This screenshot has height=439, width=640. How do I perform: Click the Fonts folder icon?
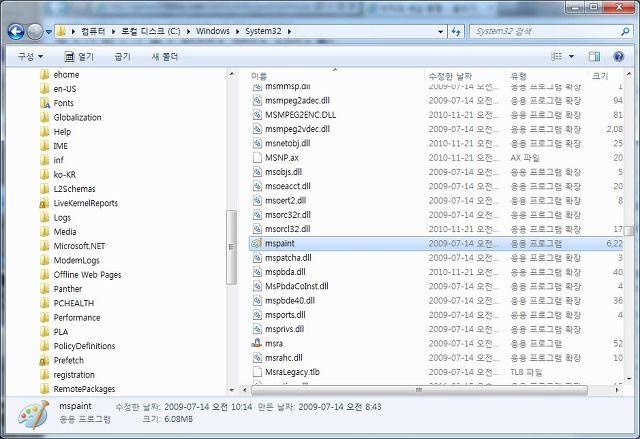point(45,103)
